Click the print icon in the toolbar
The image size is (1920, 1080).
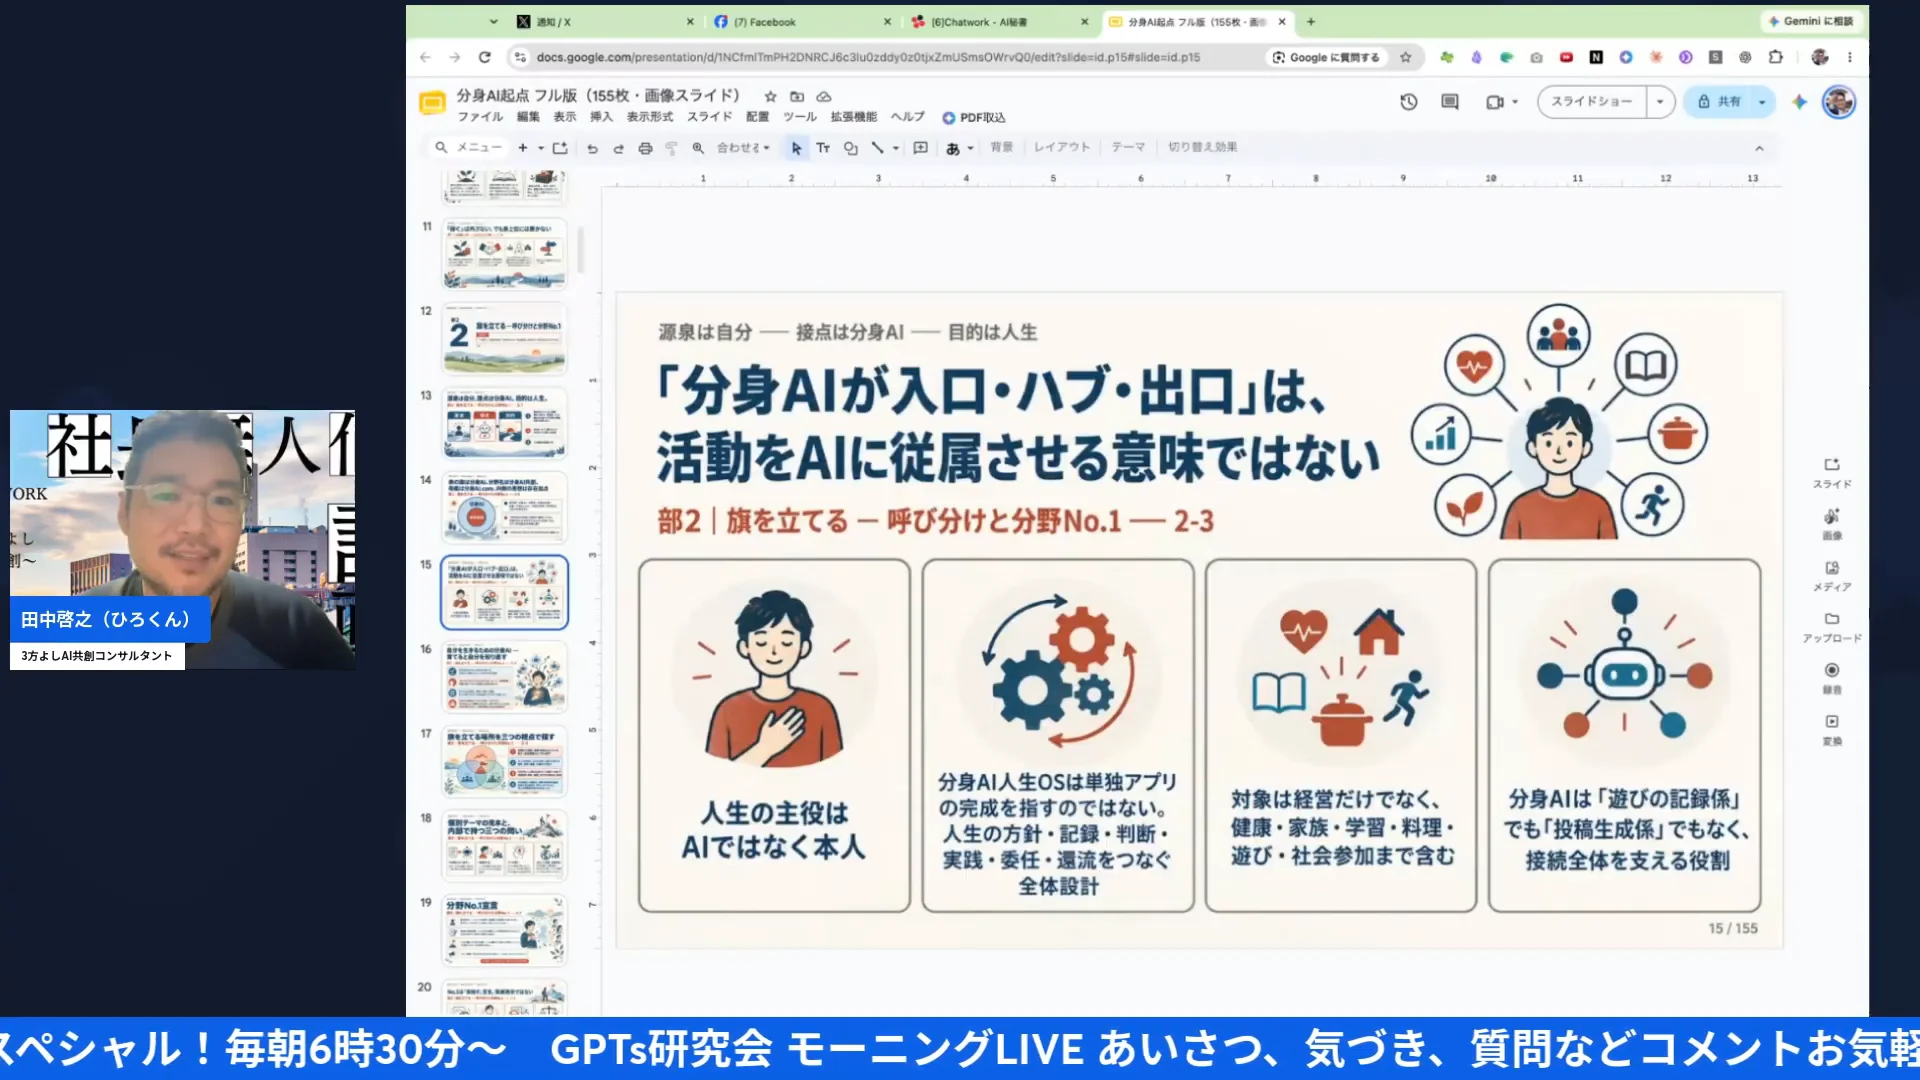coord(645,148)
